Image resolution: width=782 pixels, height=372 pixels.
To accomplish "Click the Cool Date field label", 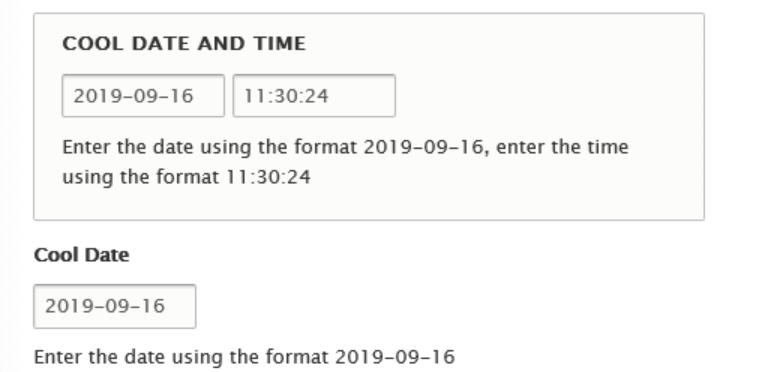I will [82, 255].
